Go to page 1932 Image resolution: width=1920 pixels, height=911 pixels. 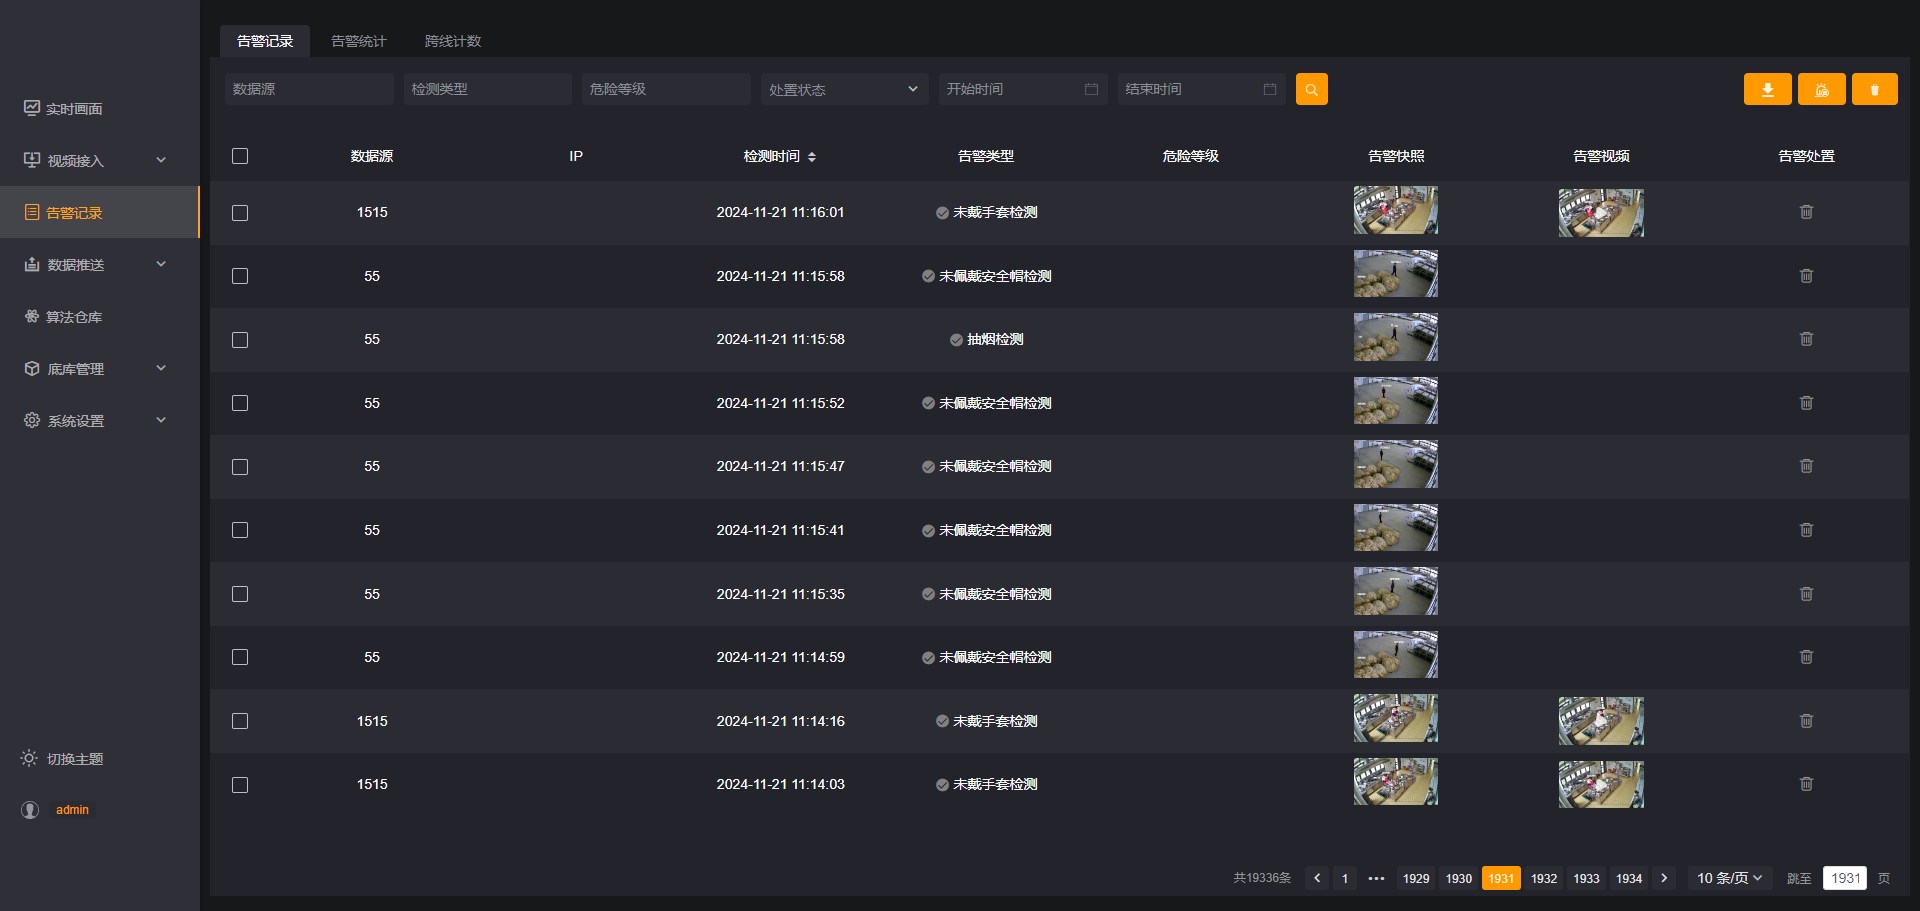(1543, 878)
